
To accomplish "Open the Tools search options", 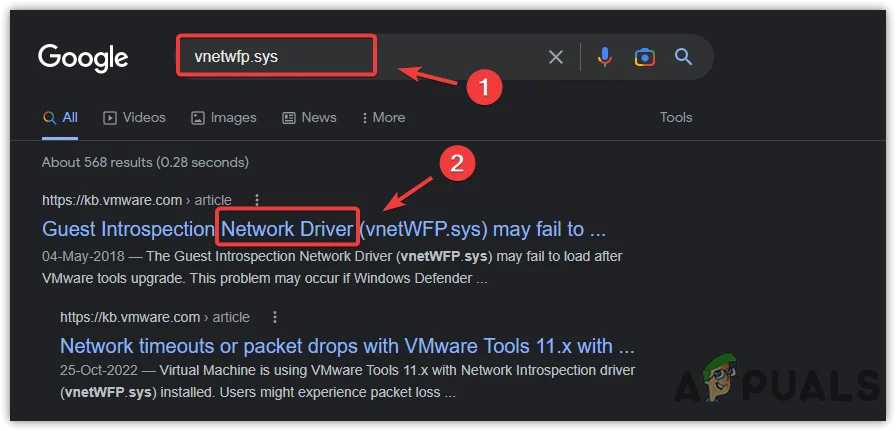I will pyautogui.click(x=676, y=117).
